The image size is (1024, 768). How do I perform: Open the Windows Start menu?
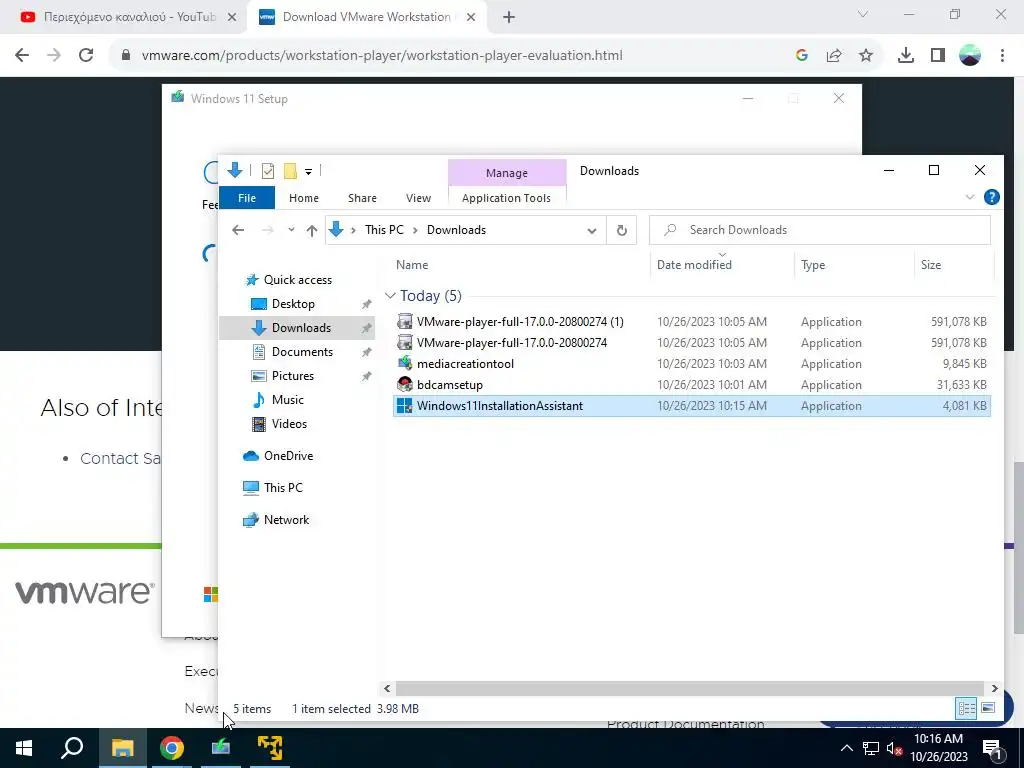[x=24, y=748]
